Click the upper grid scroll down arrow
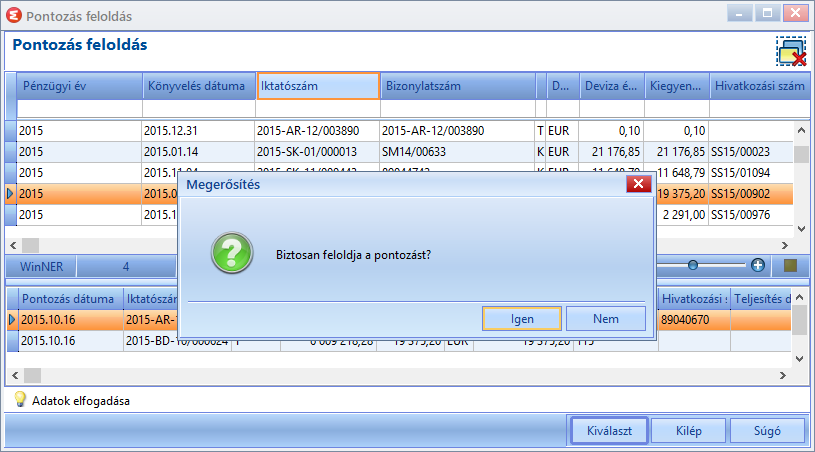 point(801,229)
